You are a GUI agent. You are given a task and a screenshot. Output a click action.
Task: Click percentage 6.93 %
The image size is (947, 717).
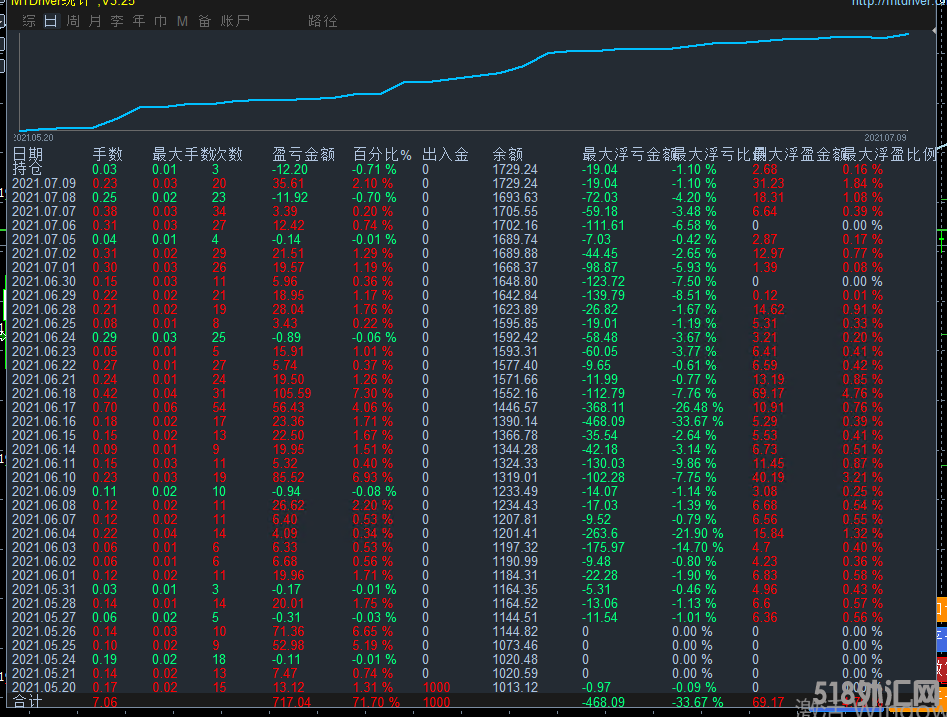coord(373,478)
